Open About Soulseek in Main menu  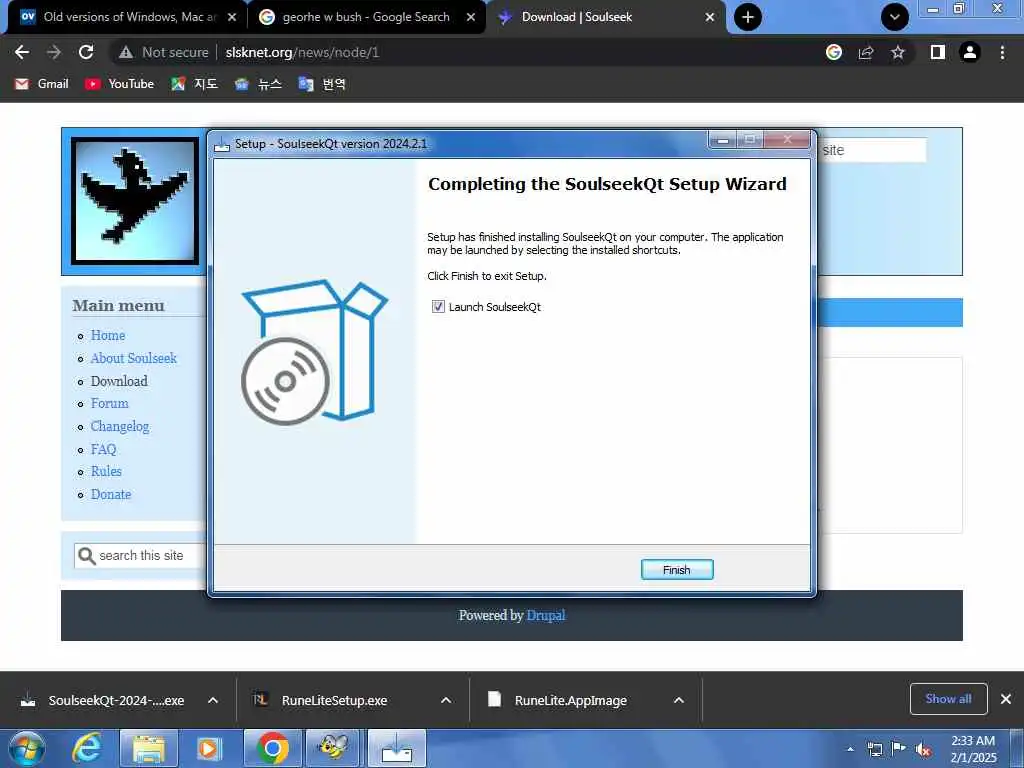(x=134, y=358)
